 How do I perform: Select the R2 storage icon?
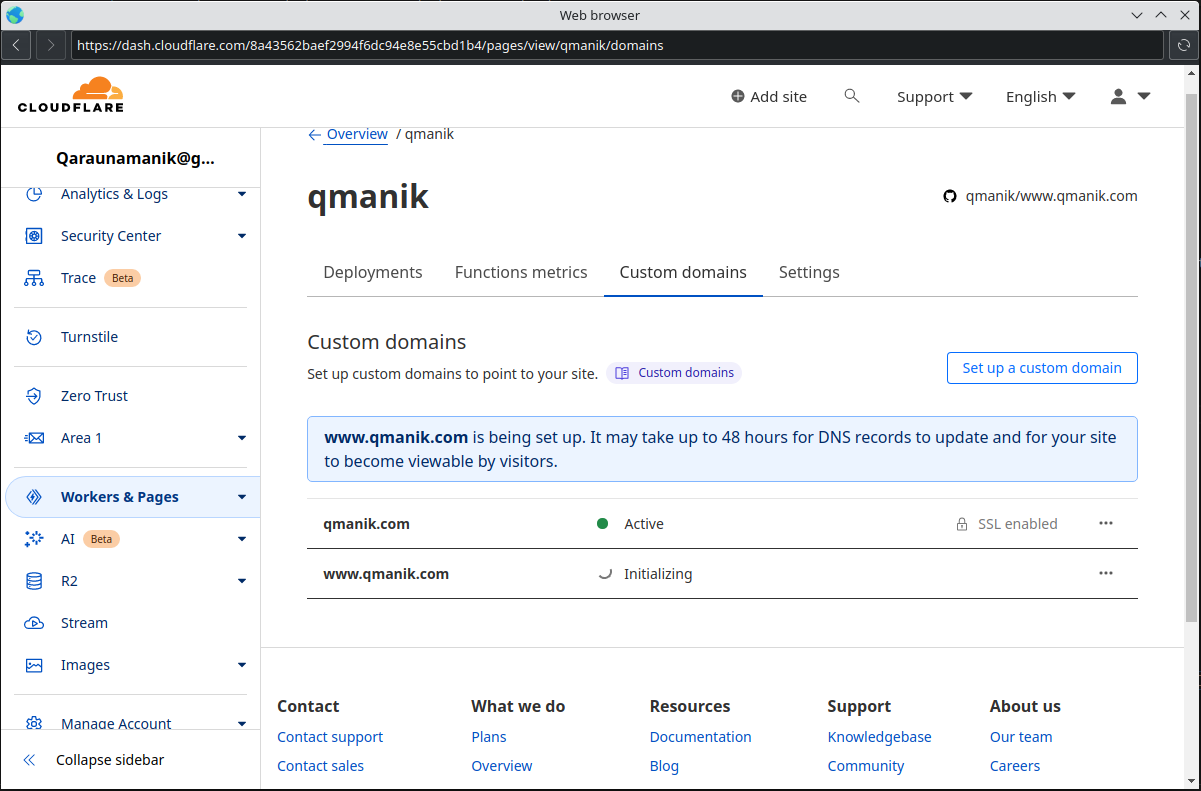33,580
